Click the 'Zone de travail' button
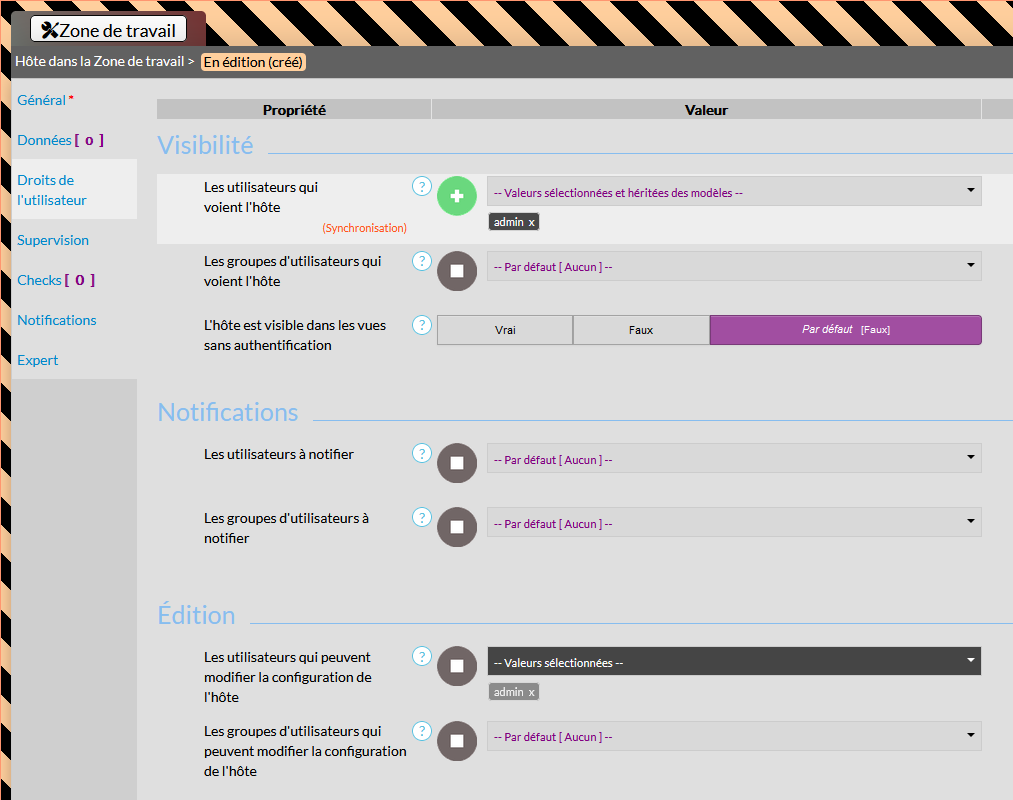The width and height of the screenshot is (1013, 800). click(x=108, y=30)
